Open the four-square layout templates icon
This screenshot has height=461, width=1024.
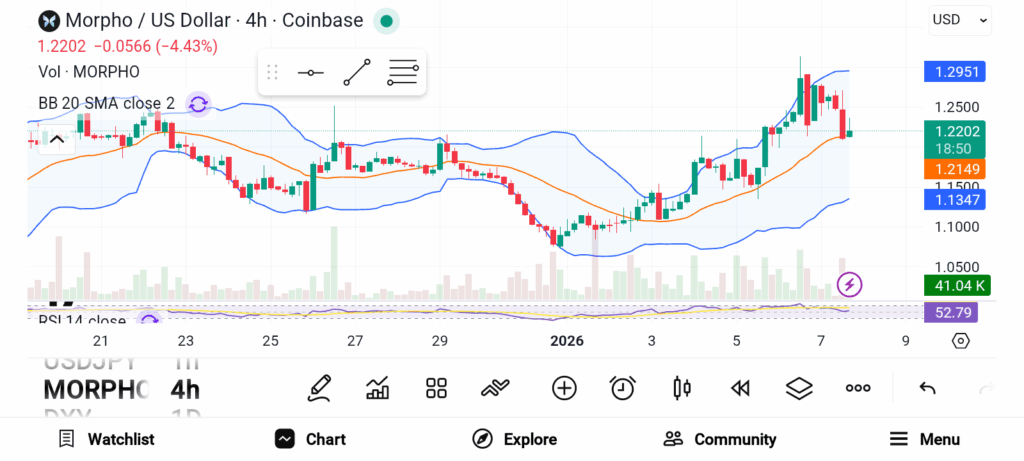[x=436, y=388]
